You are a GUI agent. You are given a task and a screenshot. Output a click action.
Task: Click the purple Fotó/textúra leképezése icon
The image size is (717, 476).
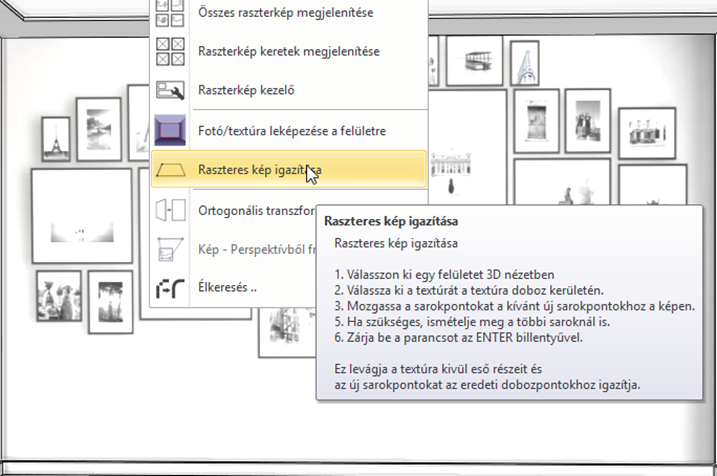(x=170, y=130)
